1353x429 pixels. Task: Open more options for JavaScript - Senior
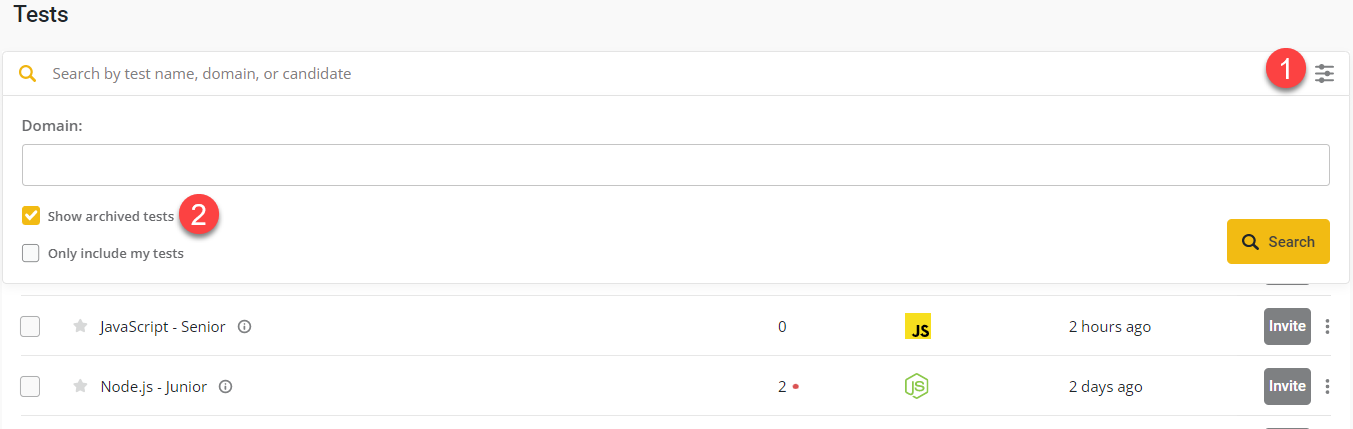click(1328, 326)
